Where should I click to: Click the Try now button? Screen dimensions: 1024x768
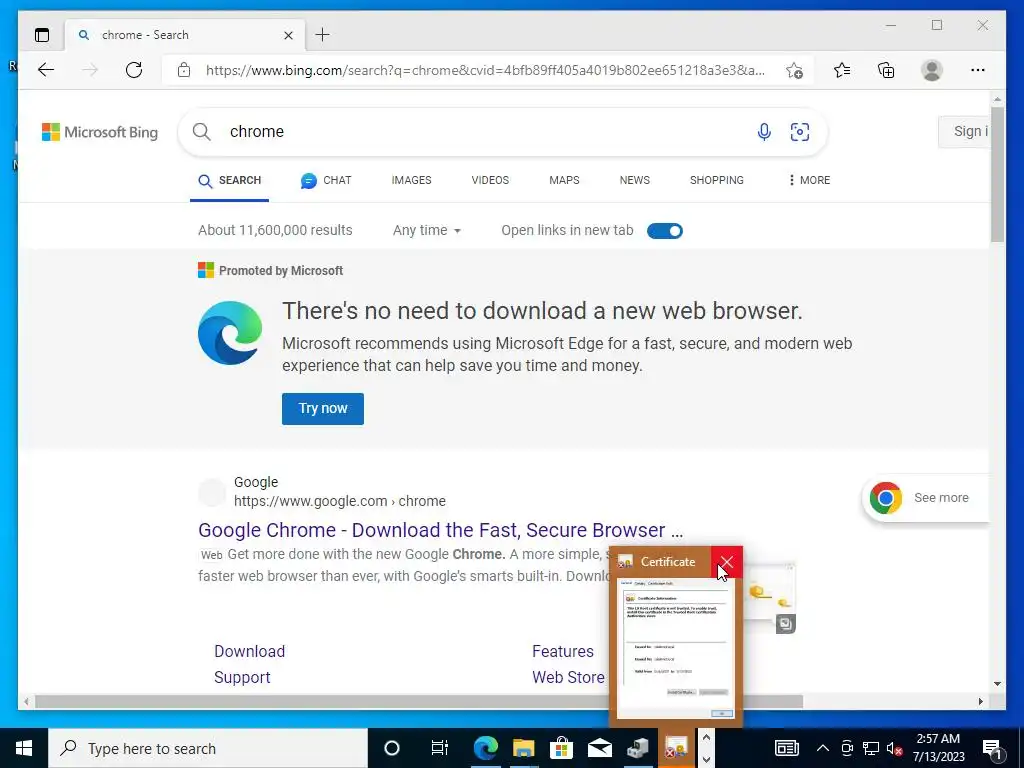click(323, 409)
